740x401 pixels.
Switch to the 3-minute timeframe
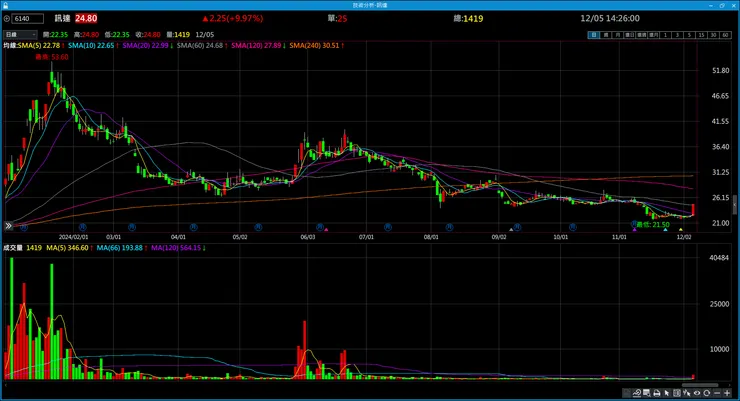[678, 35]
